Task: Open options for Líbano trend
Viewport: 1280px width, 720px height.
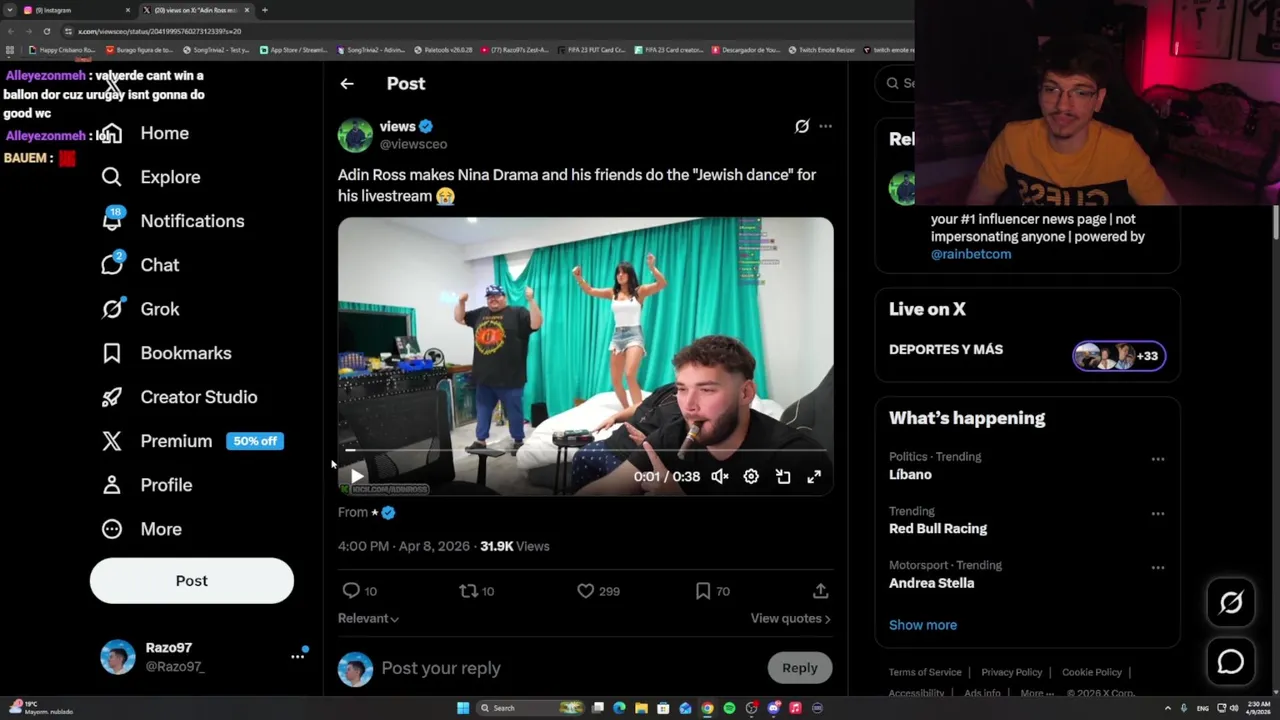Action: tap(1158, 459)
